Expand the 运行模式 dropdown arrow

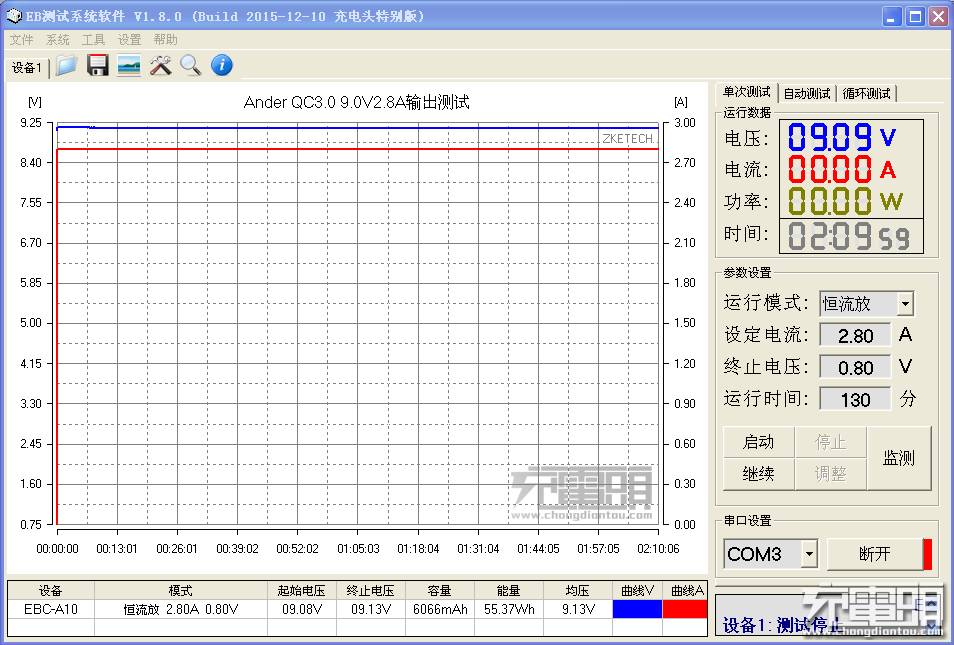coord(905,303)
